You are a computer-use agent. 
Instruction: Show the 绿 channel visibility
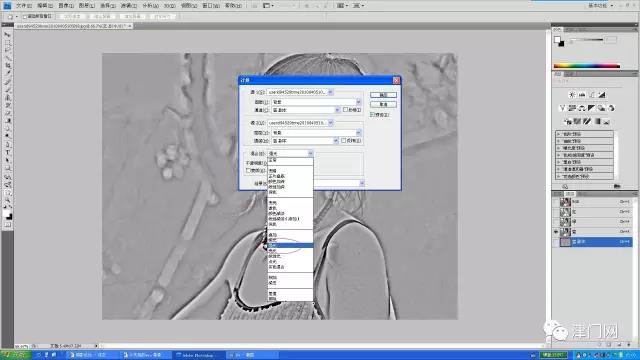(x=556, y=222)
